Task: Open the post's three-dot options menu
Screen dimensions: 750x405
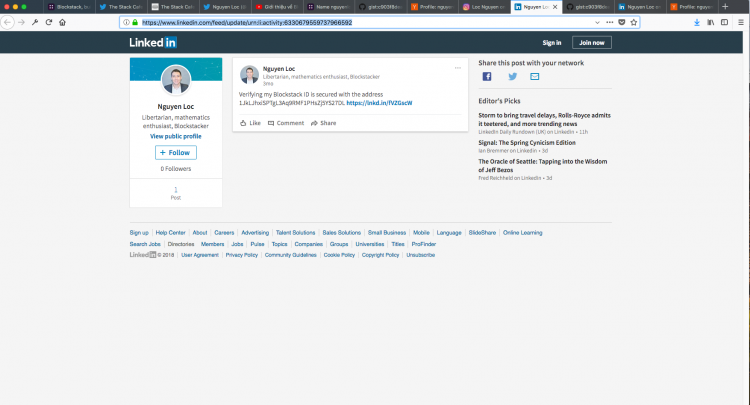Action: tap(458, 68)
